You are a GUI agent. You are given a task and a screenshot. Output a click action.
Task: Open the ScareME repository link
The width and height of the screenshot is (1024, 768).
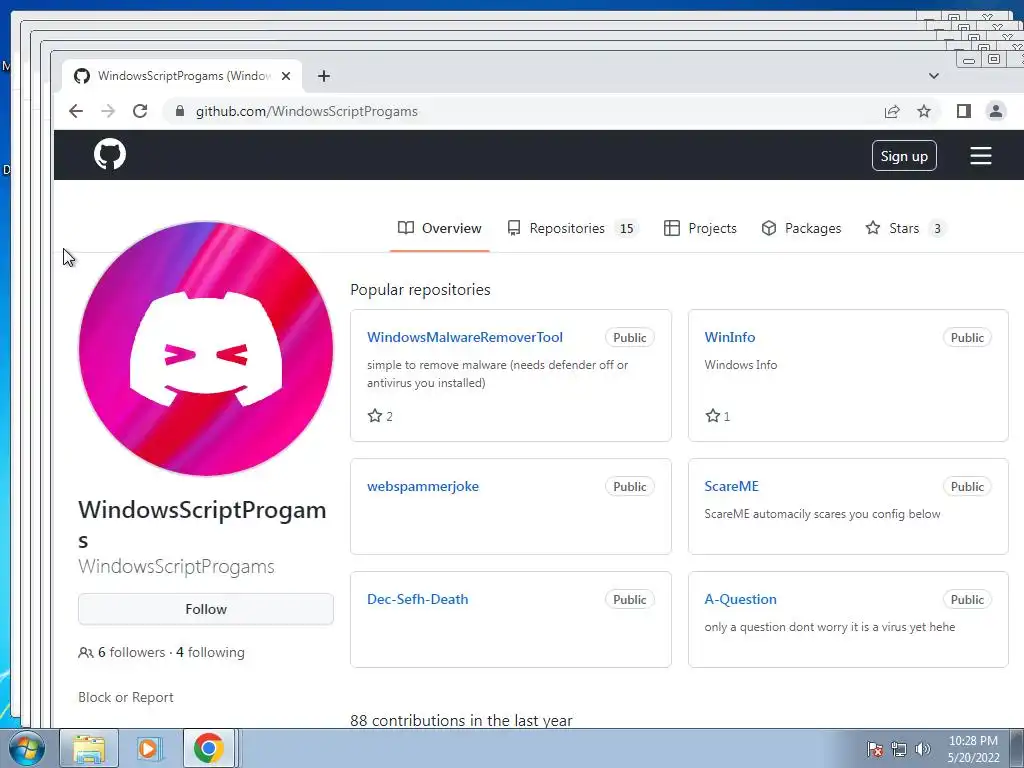(731, 486)
